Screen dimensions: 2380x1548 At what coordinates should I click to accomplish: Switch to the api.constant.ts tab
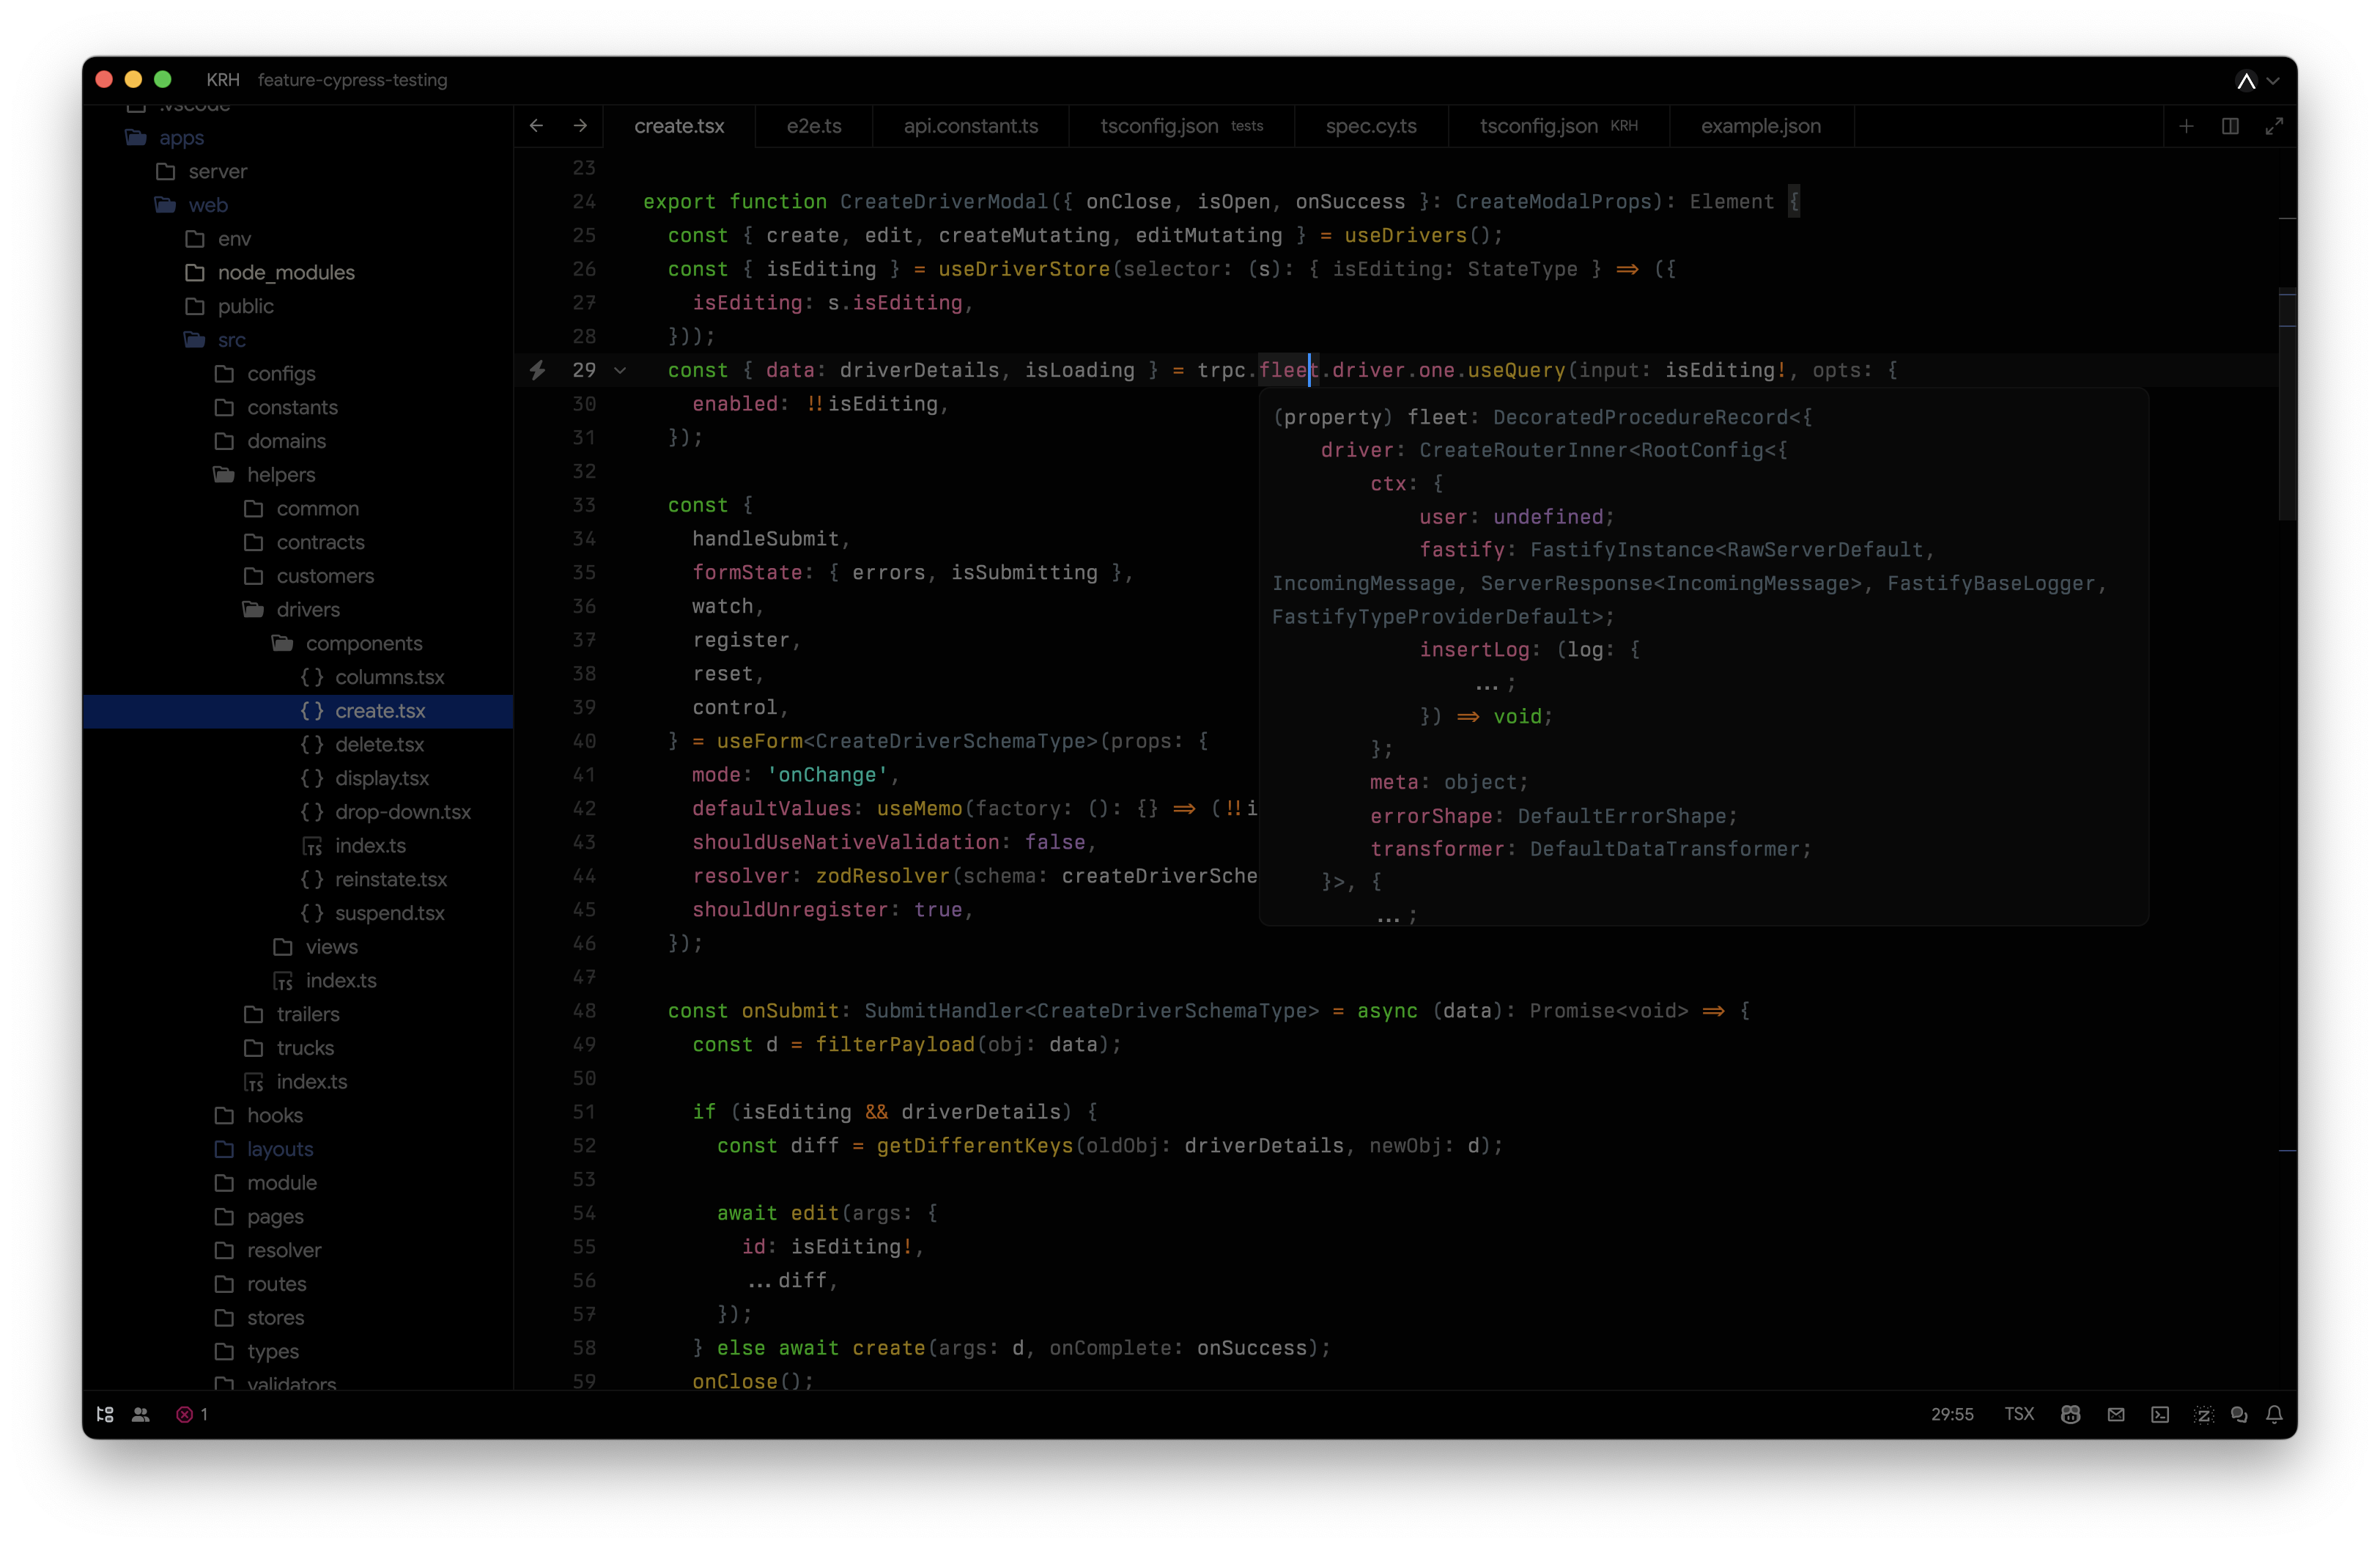pyautogui.click(x=971, y=126)
